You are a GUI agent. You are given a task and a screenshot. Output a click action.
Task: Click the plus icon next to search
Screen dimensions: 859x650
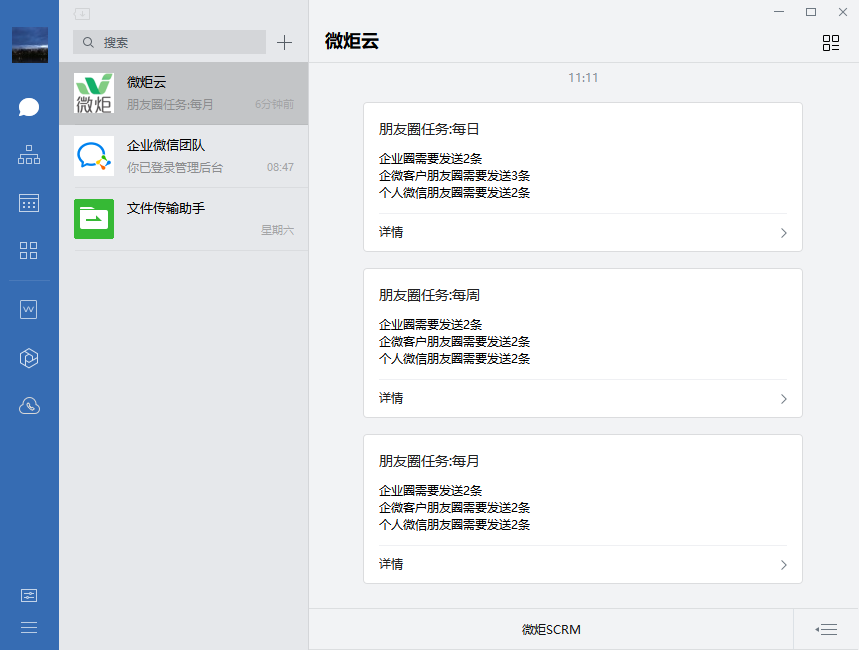(284, 43)
